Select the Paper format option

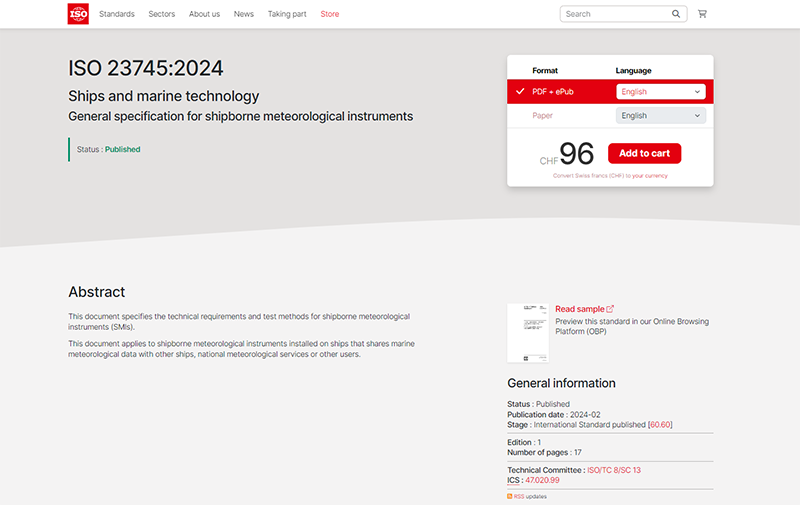point(542,116)
